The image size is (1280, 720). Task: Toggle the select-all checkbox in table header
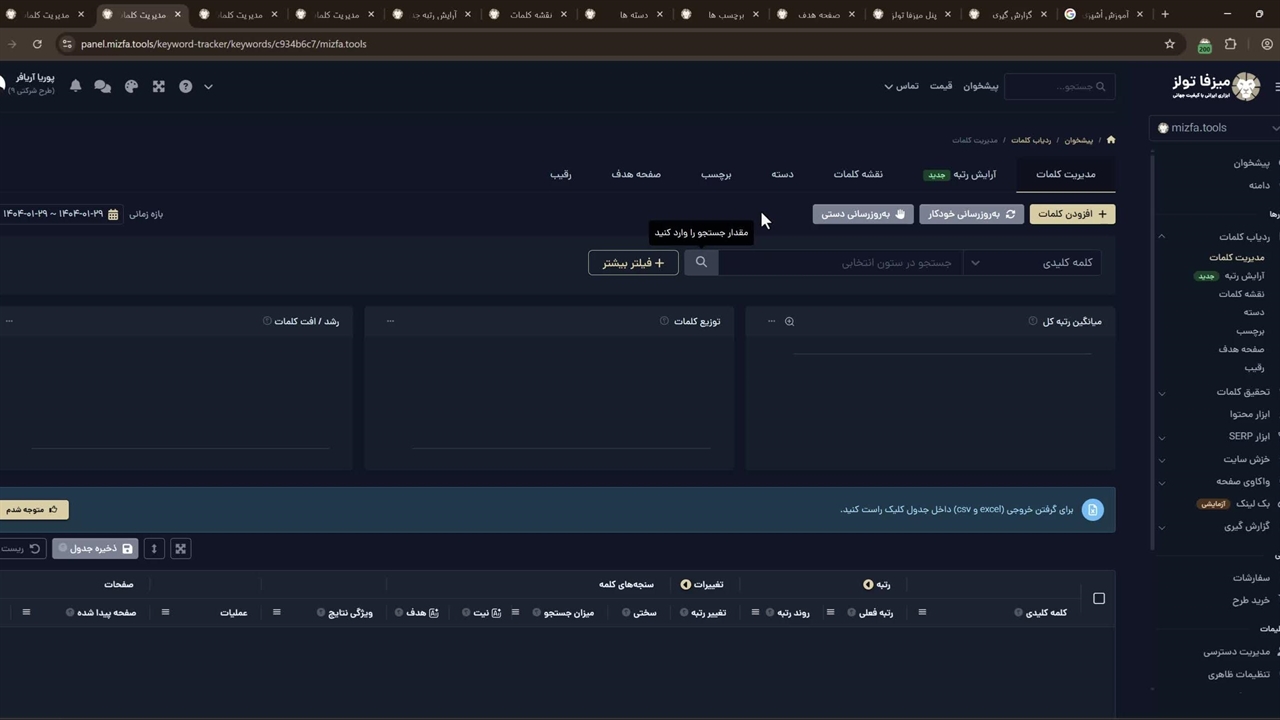[x=1099, y=598]
